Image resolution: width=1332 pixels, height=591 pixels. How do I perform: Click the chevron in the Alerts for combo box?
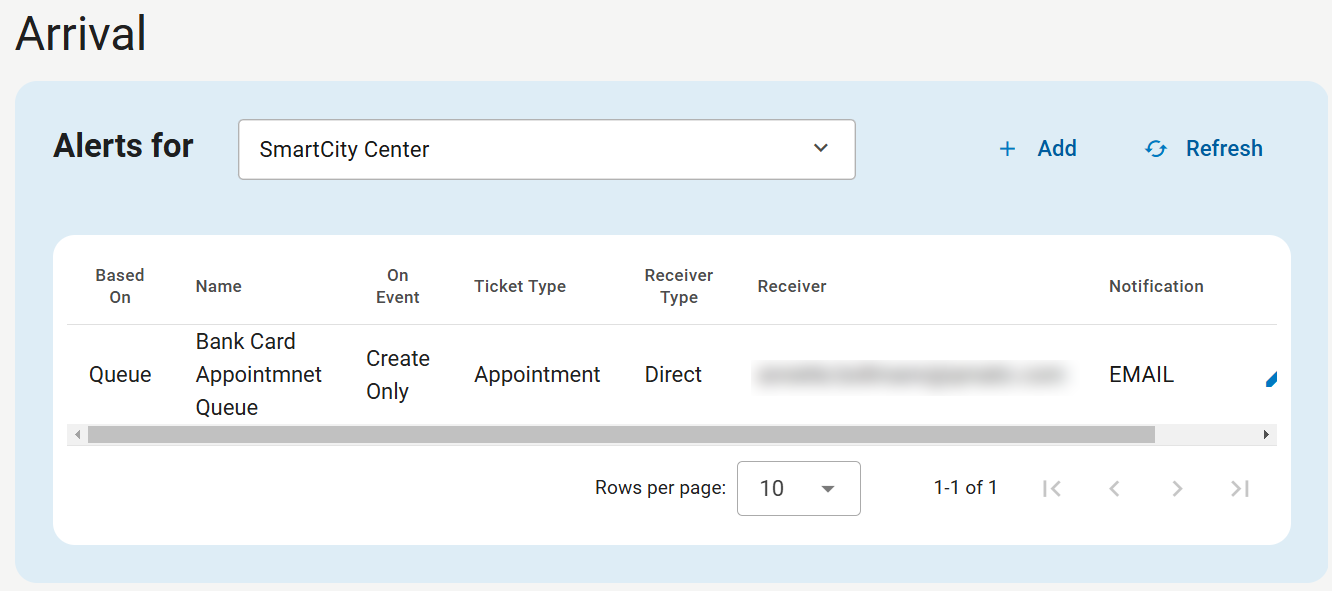click(x=821, y=148)
